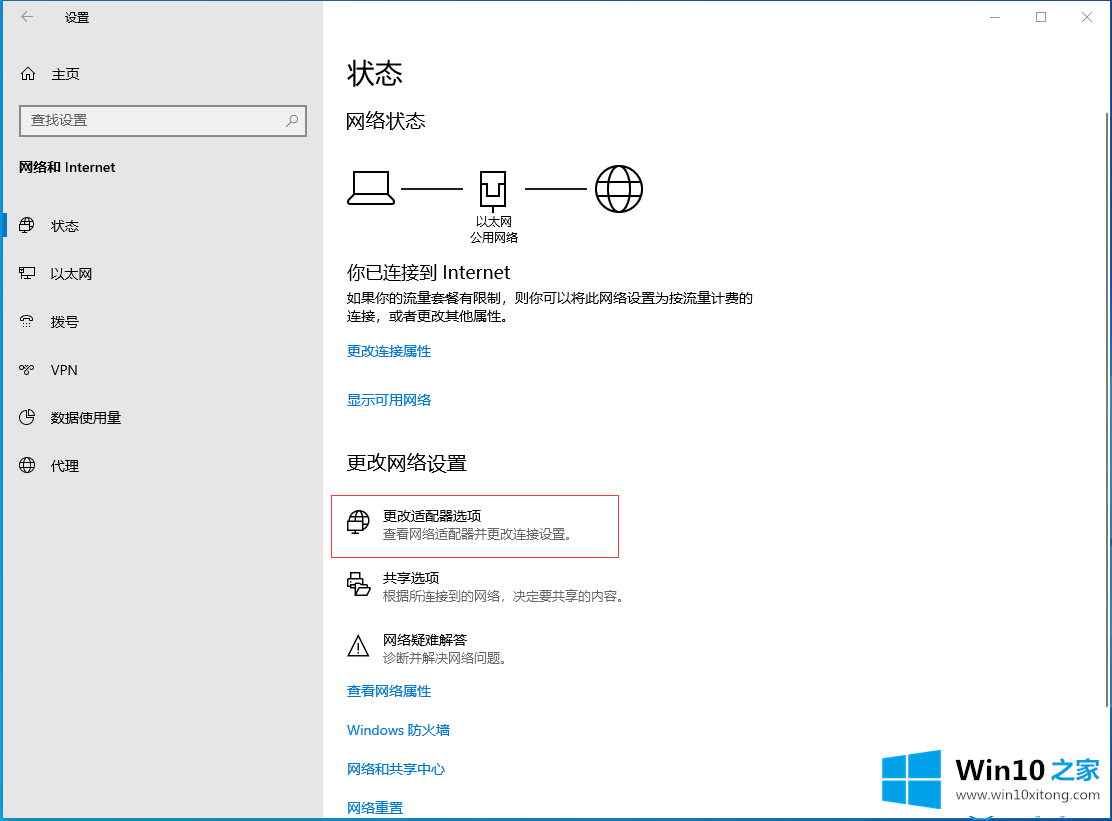This screenshot has width=1112, height=821.
Task: Click the laptop icon in network diagram
Action: tap(371, 189)
